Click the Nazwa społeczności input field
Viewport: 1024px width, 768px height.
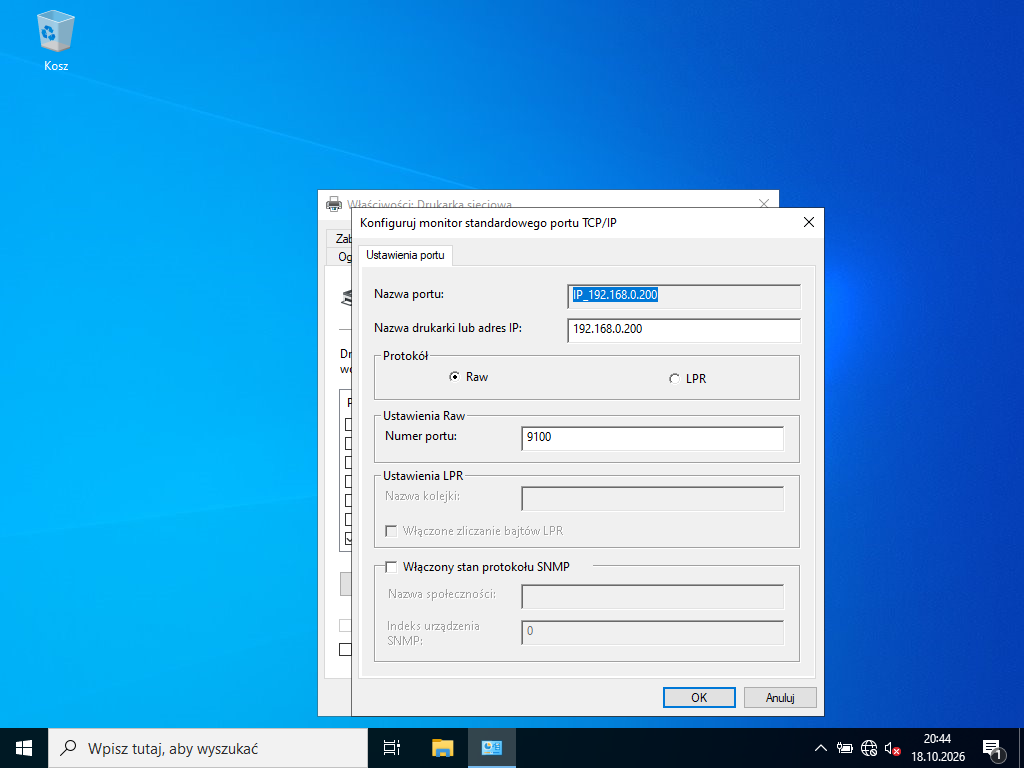(x=652, y=596)
